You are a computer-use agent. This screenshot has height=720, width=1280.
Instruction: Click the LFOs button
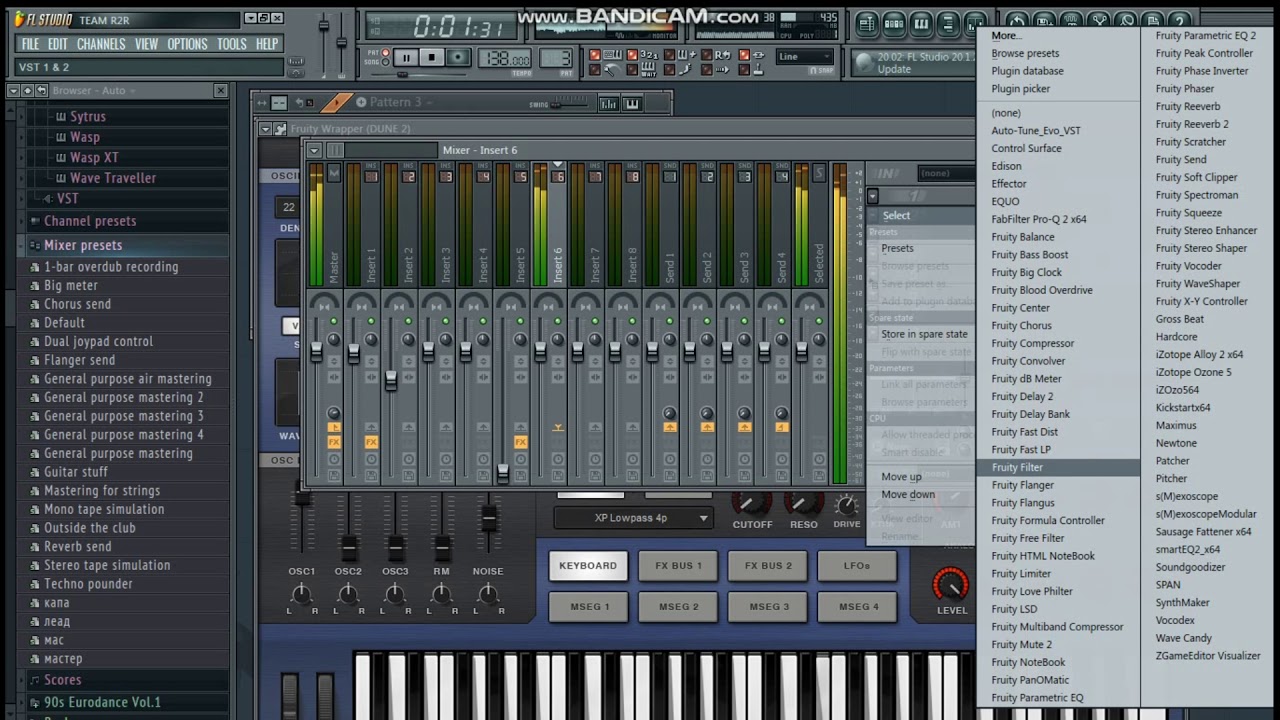click(857, 566)
